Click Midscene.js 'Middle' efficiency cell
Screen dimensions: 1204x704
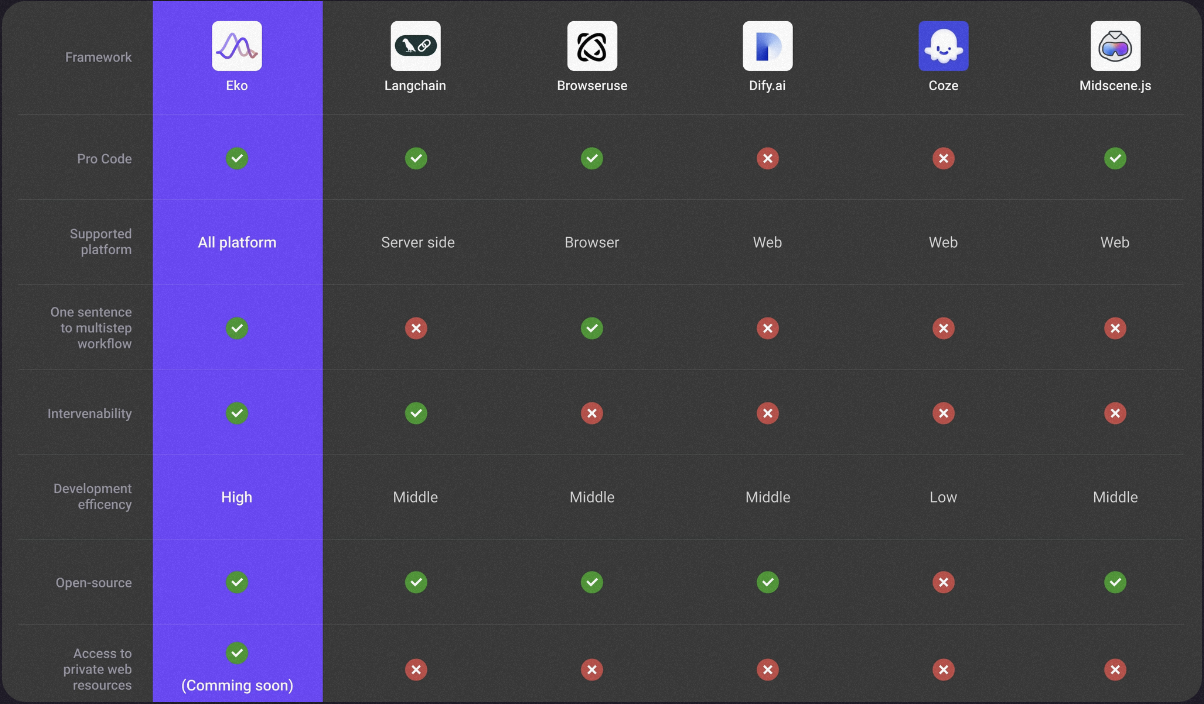tap(1116, 497)
